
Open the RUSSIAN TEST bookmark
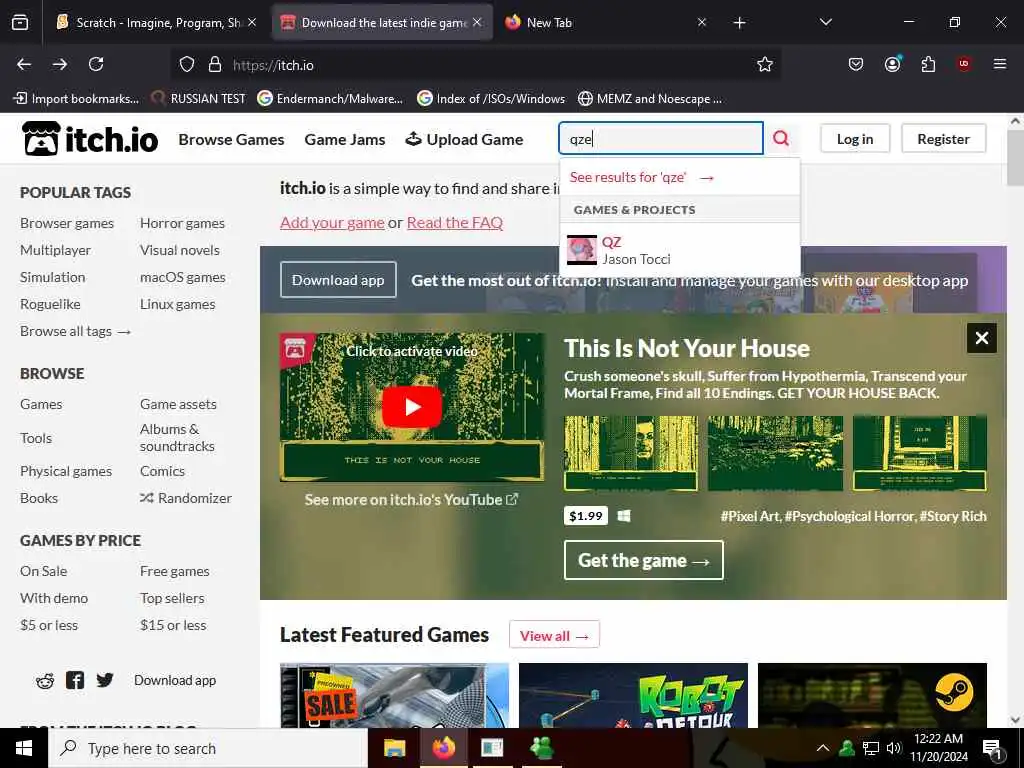click(199, 99)
